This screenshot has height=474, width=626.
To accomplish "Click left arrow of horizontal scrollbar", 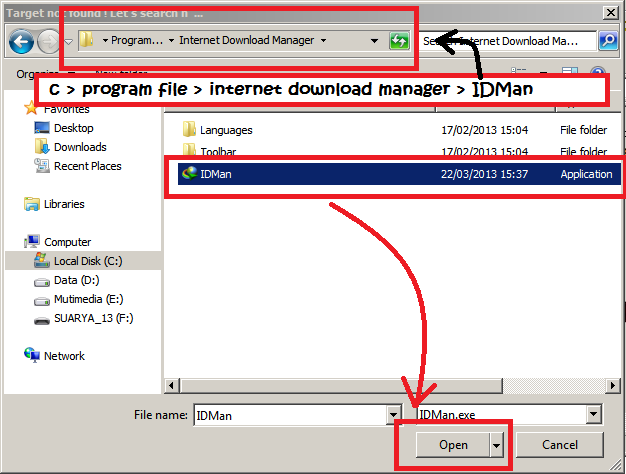I will [x=172, y=386].
